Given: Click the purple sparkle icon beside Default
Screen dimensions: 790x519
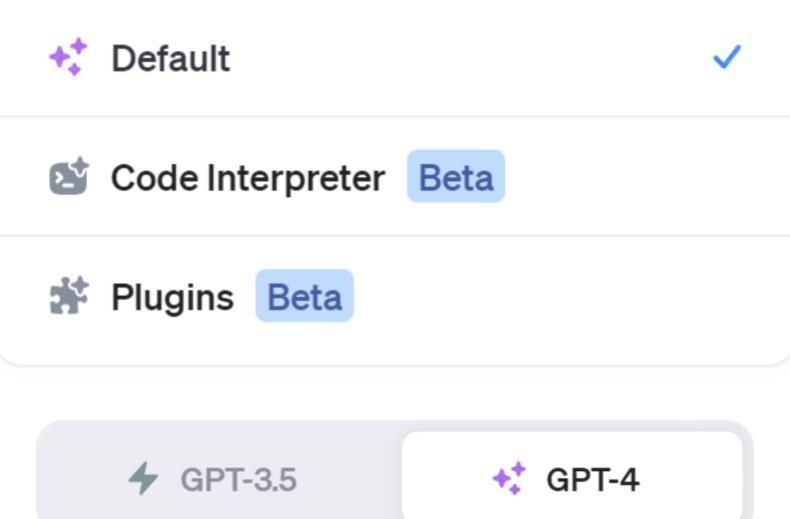Looking at the screenshot, I should pyautogui.click(x=68, y=56).
